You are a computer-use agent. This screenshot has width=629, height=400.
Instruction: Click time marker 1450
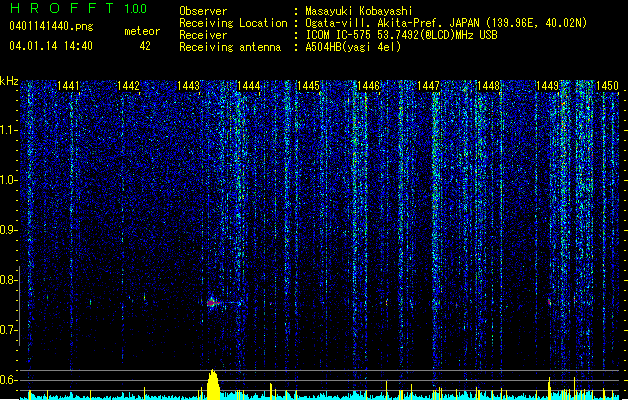click(607, 85)
